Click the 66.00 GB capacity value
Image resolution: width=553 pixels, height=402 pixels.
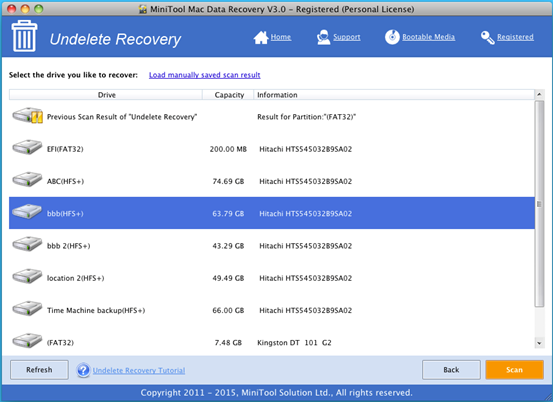tap(228, 311)
